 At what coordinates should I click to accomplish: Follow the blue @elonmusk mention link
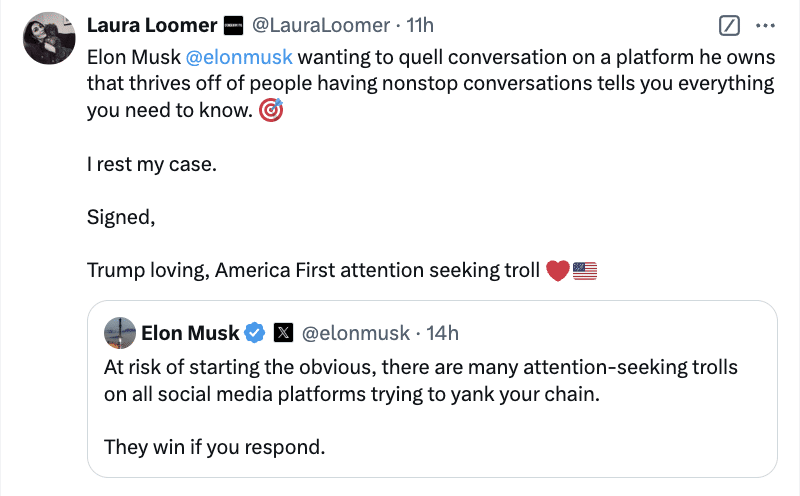click(239, 57)
